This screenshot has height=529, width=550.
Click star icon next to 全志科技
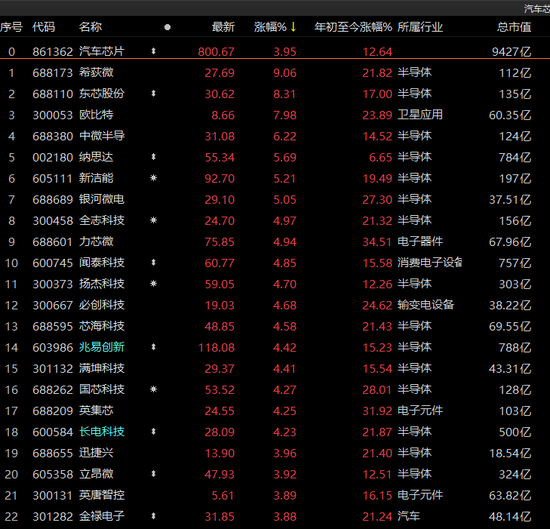153,220
